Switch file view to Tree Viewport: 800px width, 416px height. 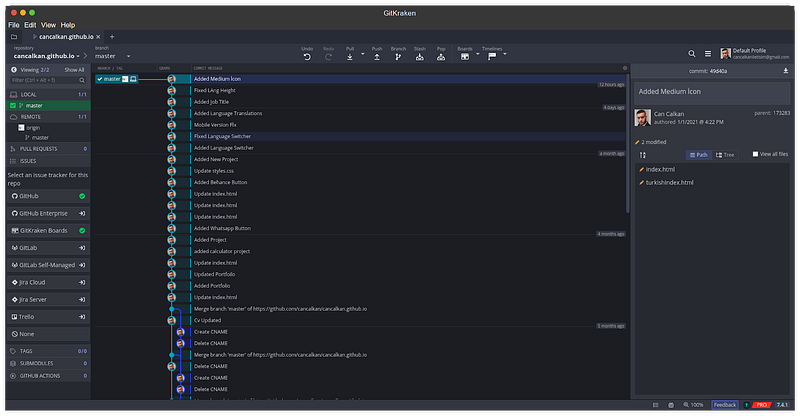tap(724, 154)
